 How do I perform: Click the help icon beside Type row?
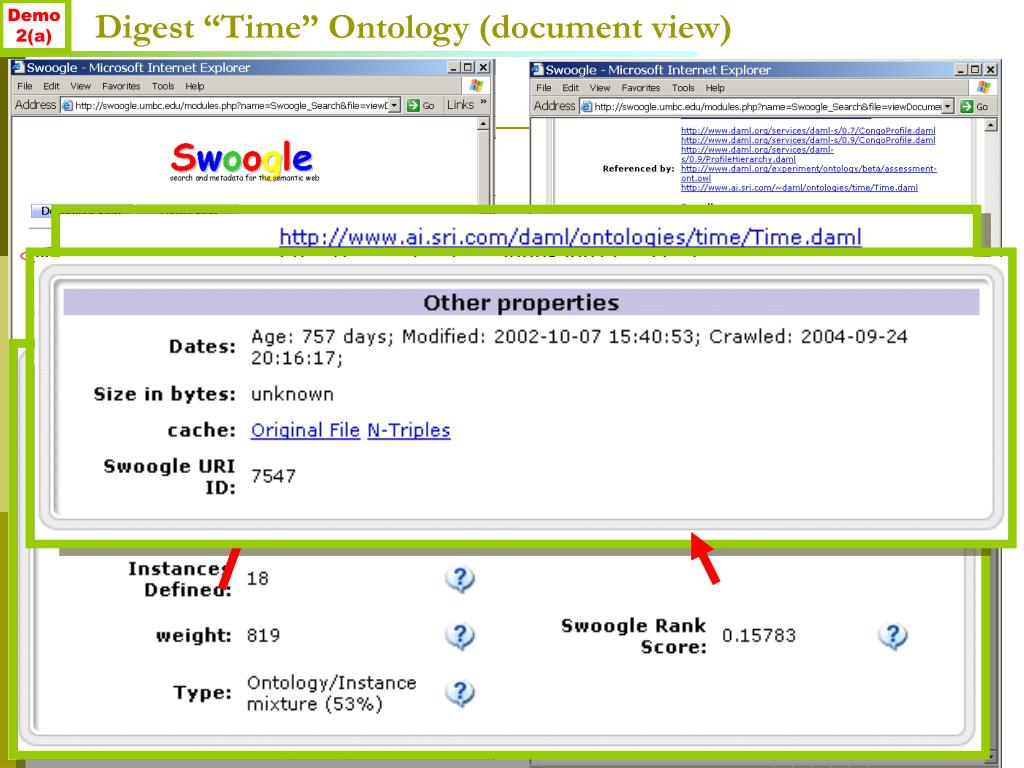point(460,693)
